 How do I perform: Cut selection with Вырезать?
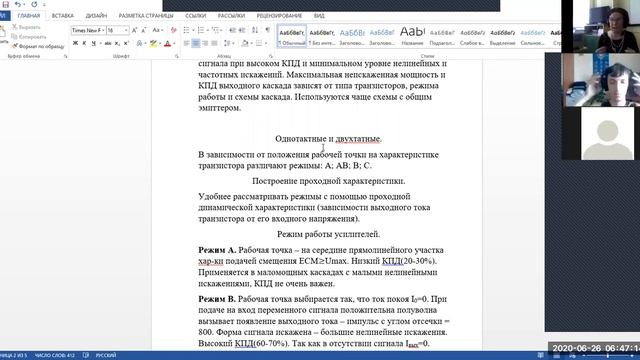tap(26, 27)
